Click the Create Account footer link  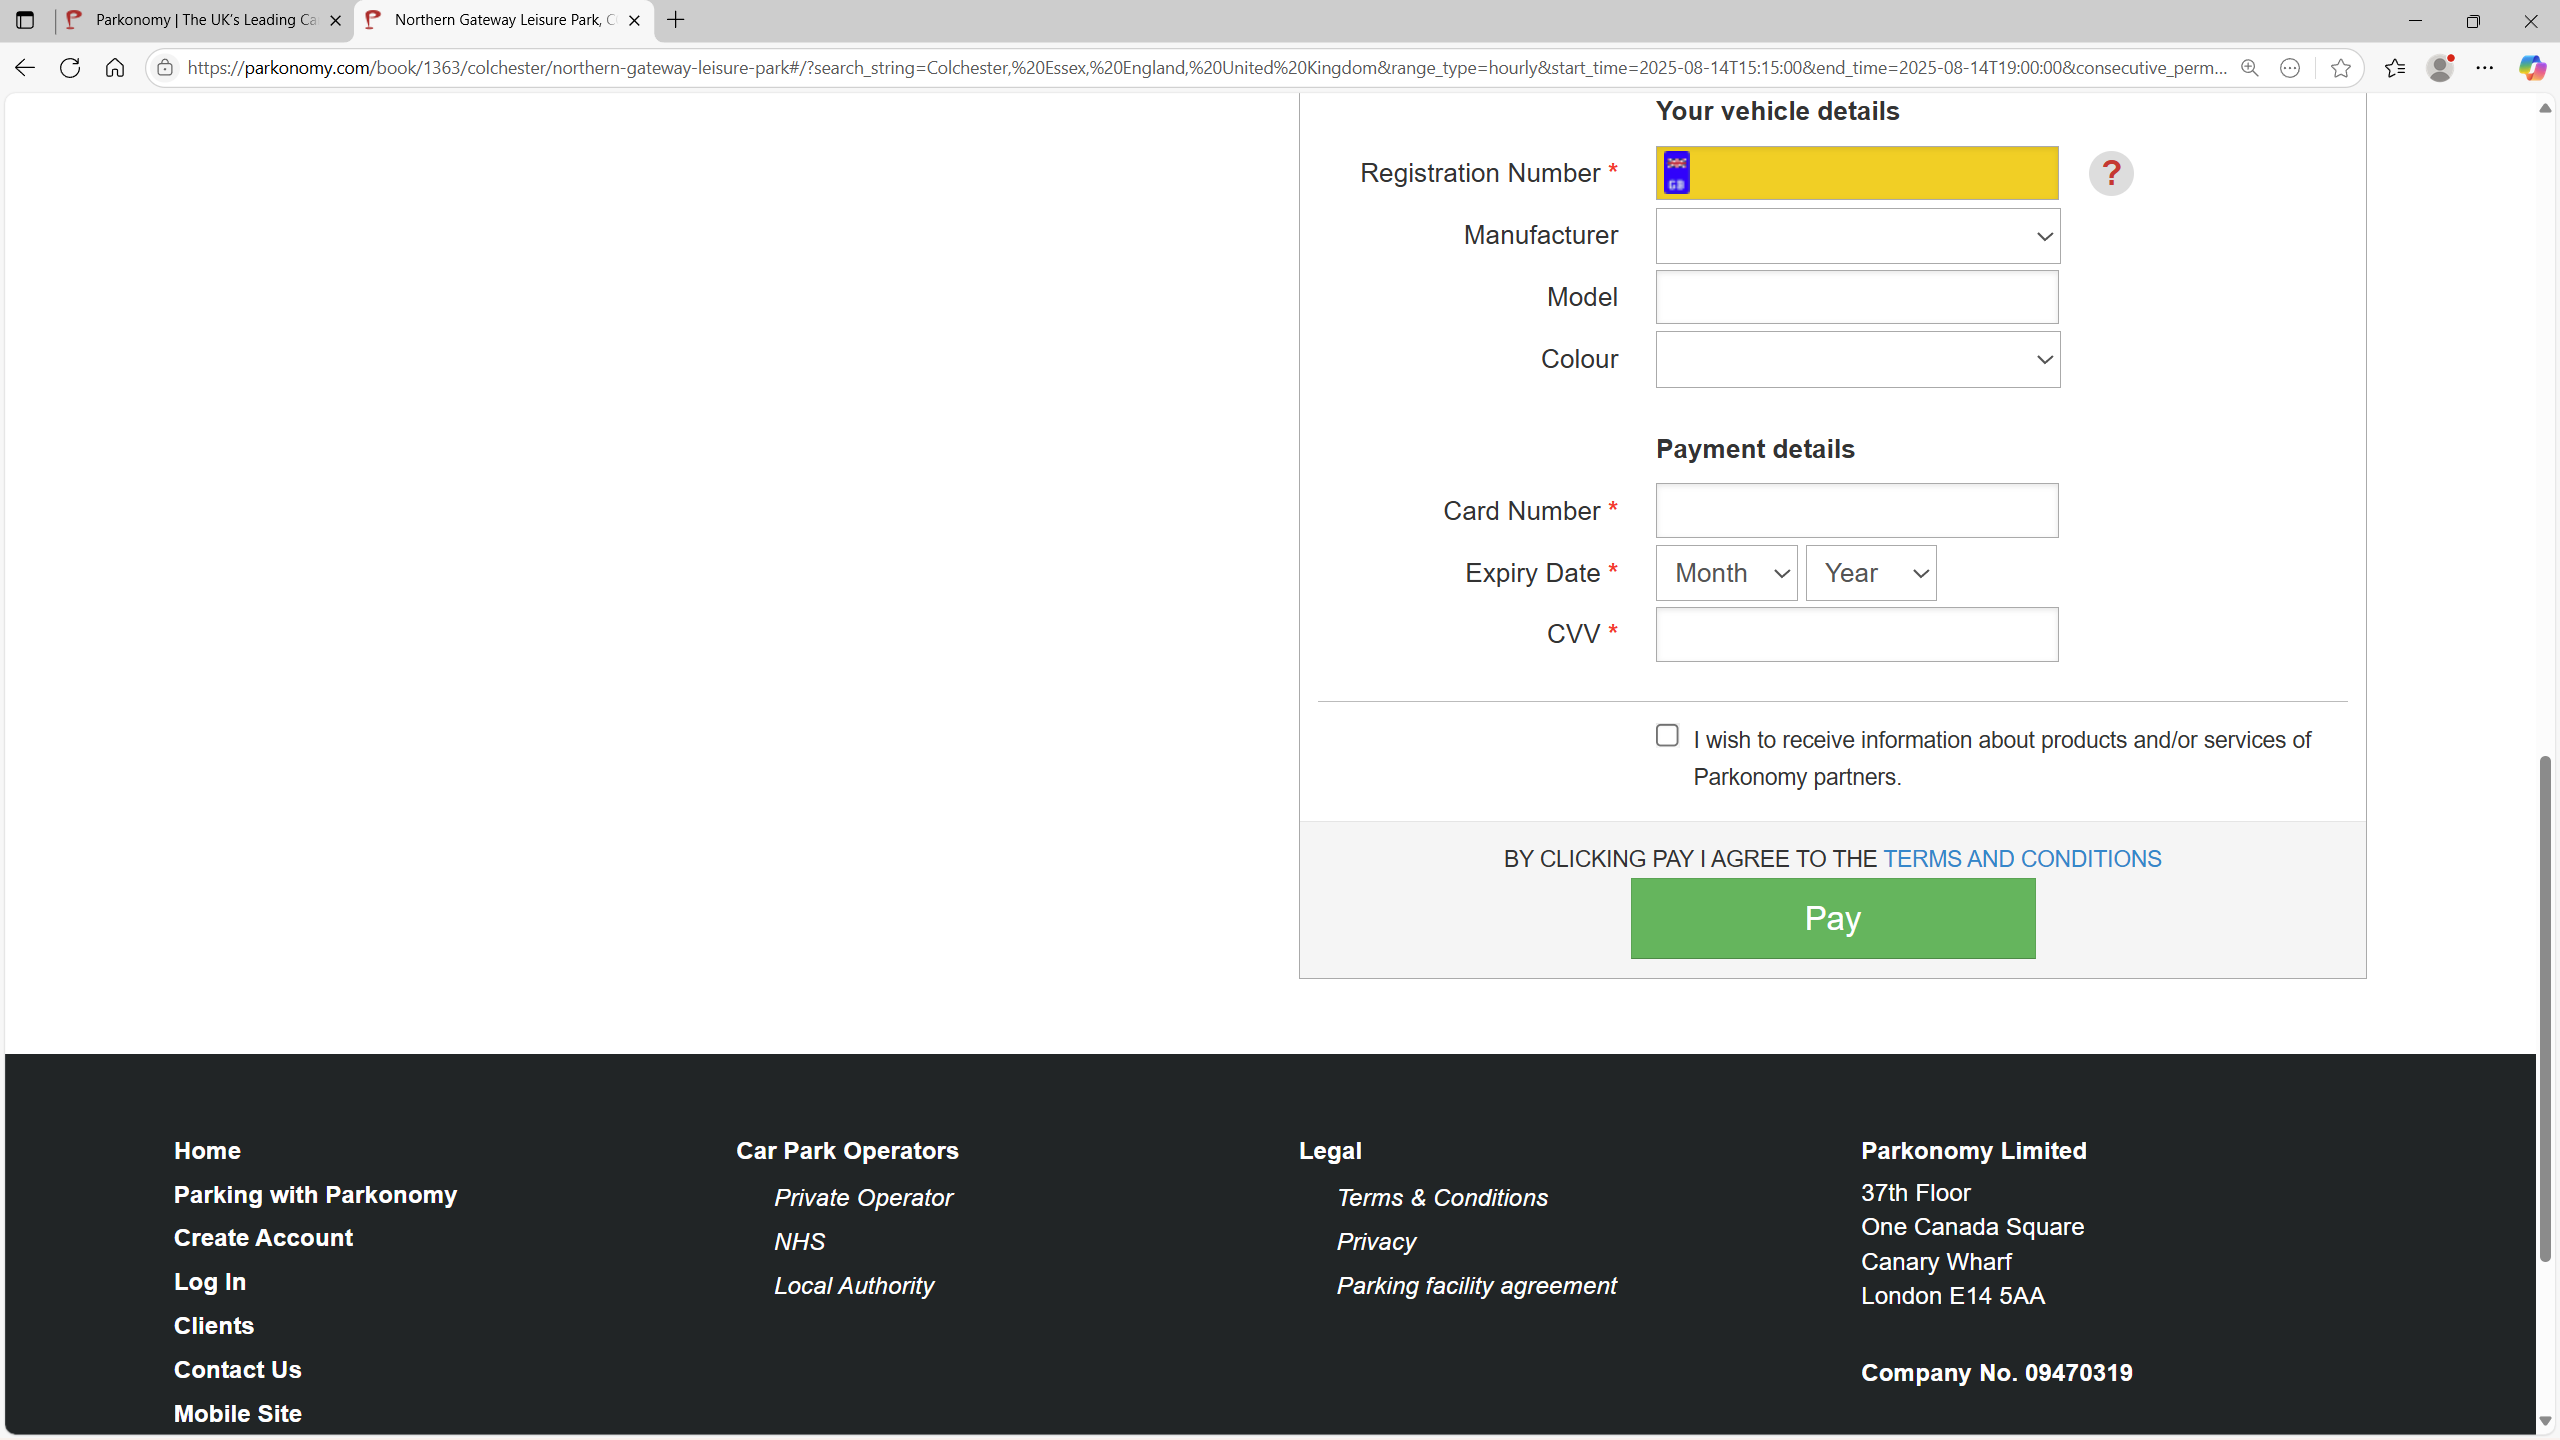(x=263, y=1238)
